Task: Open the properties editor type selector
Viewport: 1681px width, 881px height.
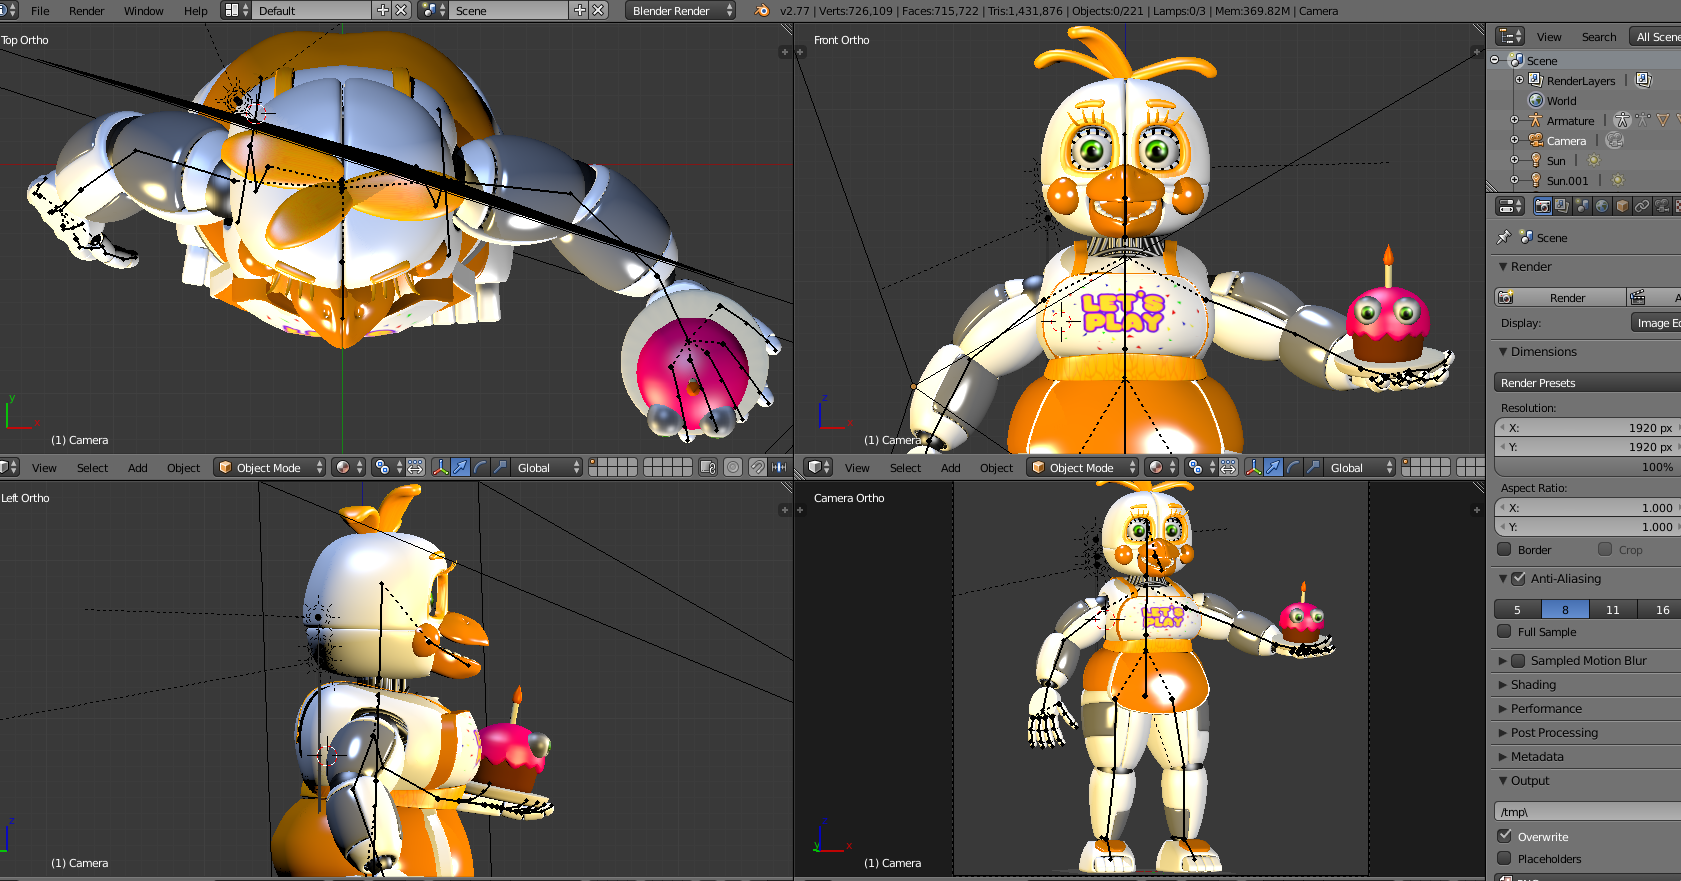Action: [1509, 206]
